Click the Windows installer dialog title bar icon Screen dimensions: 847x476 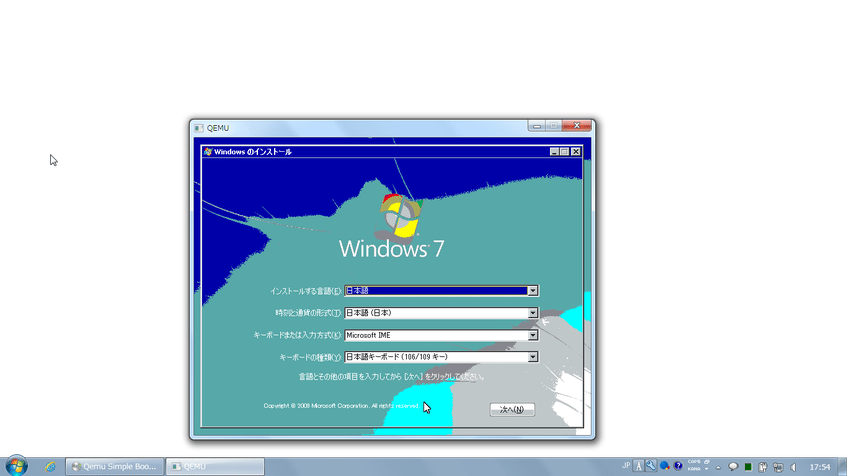pyautogui.click(x=208, y=152)
